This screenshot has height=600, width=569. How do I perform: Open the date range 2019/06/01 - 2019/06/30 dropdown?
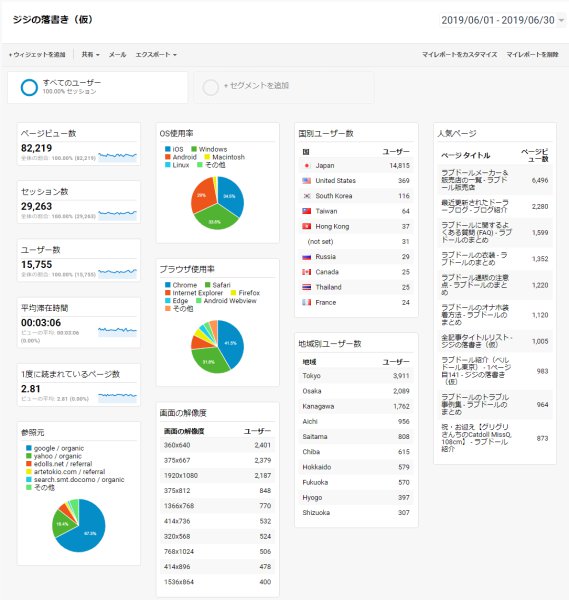pos(502,20)
